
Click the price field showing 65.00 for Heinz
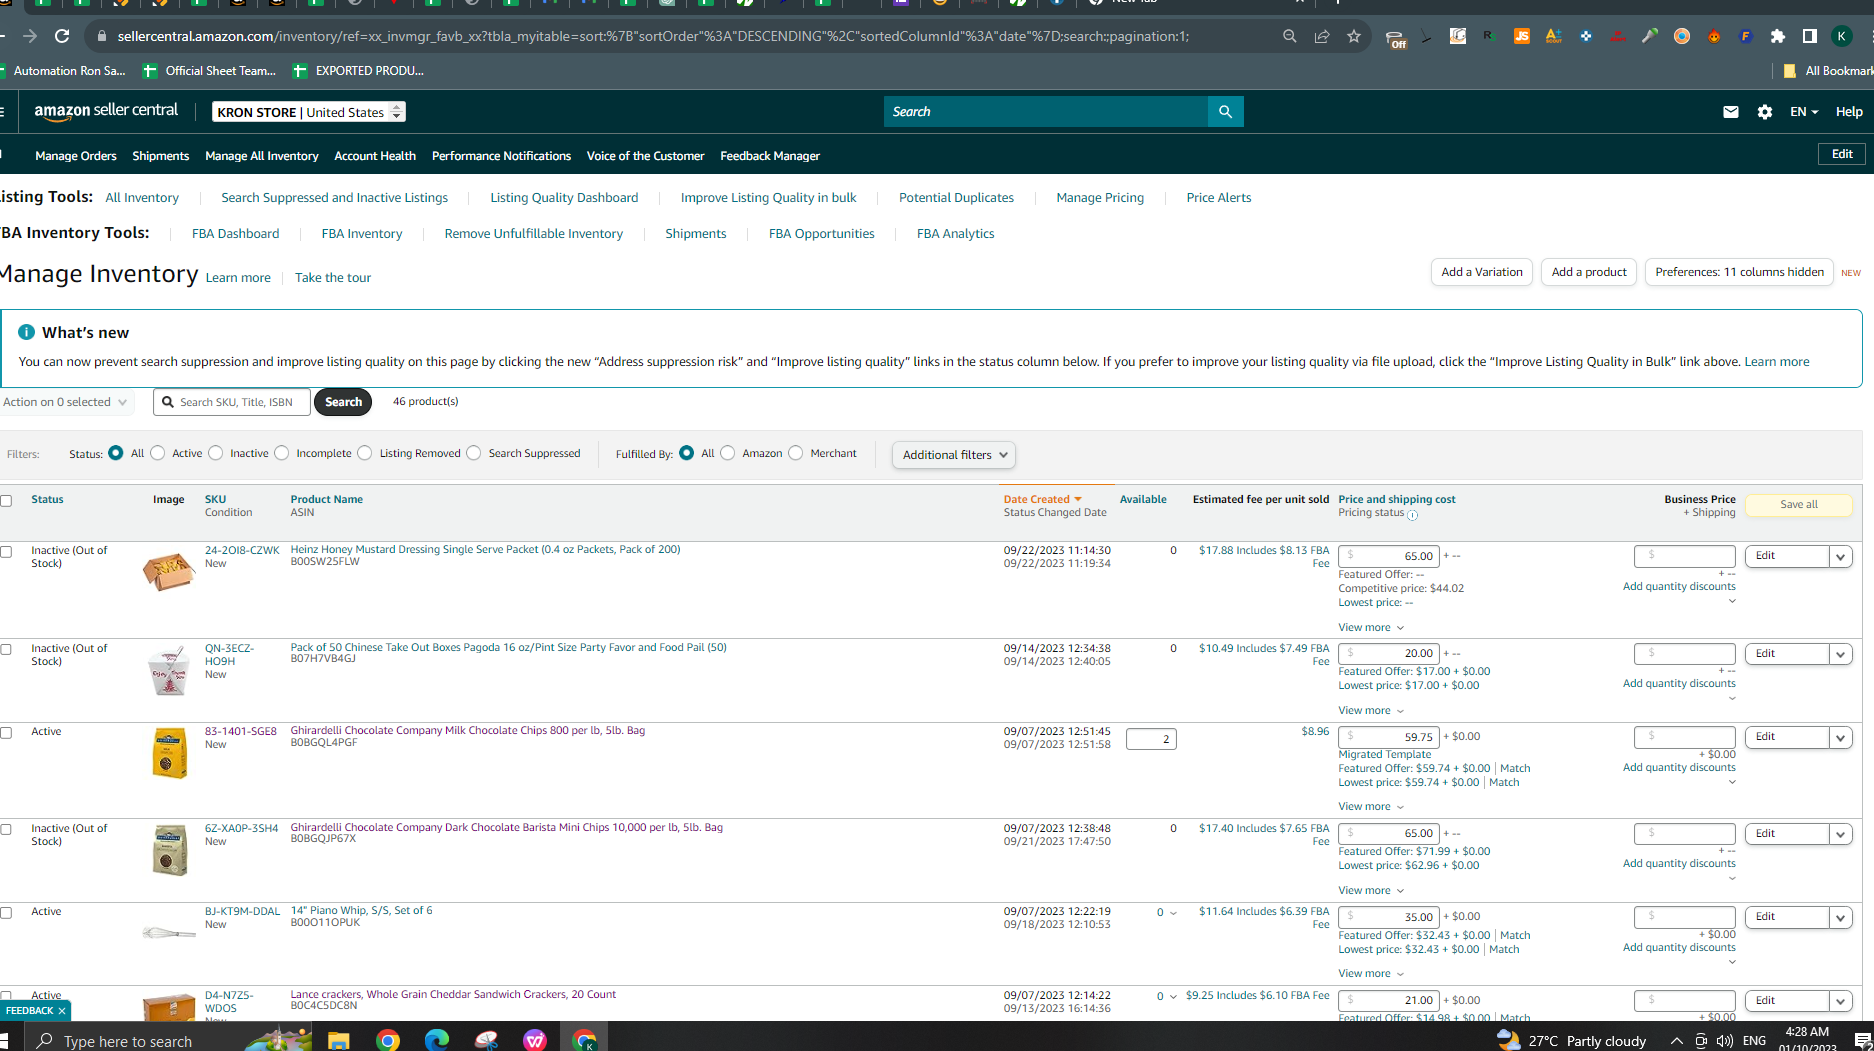[1389, 556]
